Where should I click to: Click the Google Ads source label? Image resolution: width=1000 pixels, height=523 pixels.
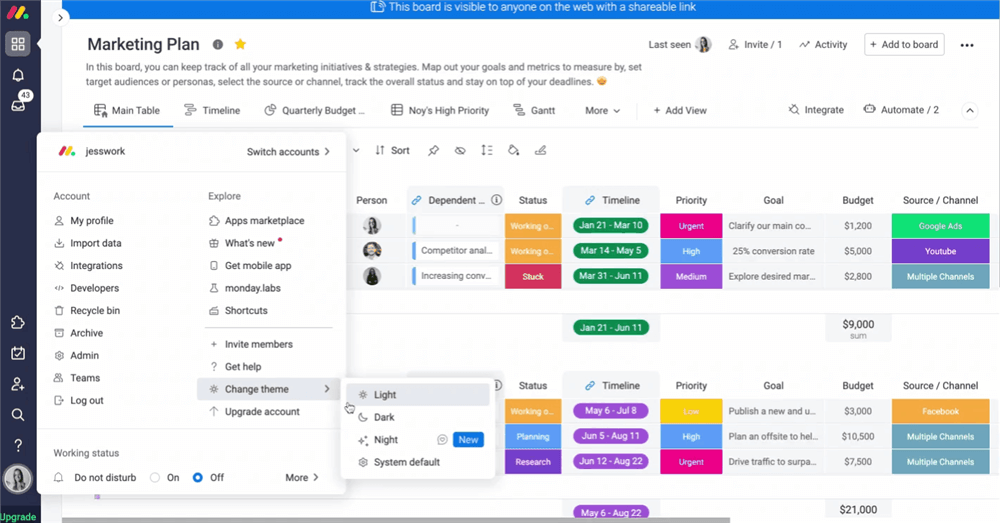point(940,226)
